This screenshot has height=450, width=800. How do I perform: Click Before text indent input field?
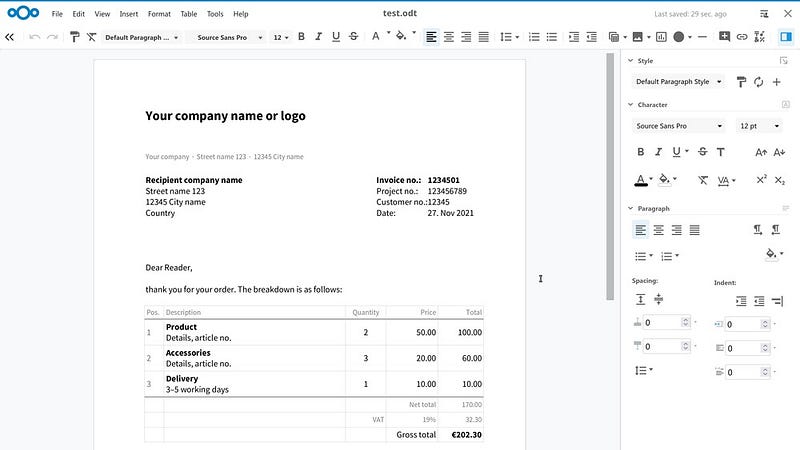coord(748,323)
